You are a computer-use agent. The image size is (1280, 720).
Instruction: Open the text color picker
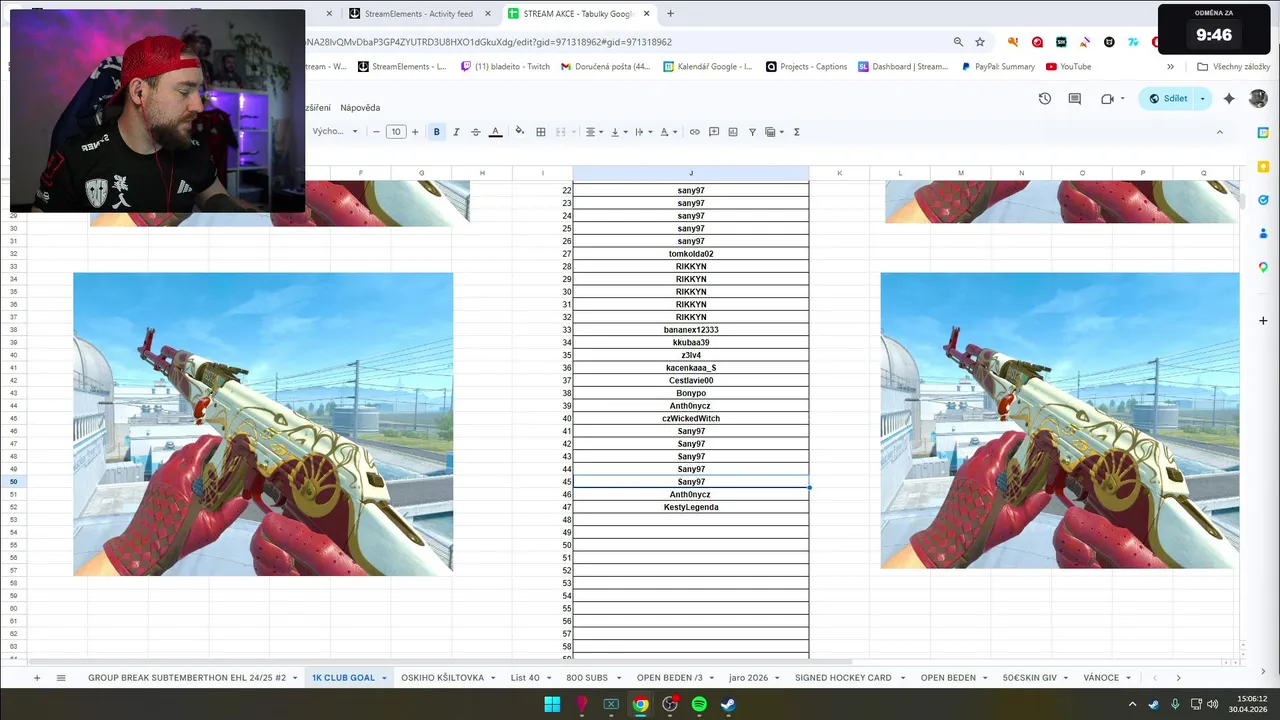[x=495, y=132]
